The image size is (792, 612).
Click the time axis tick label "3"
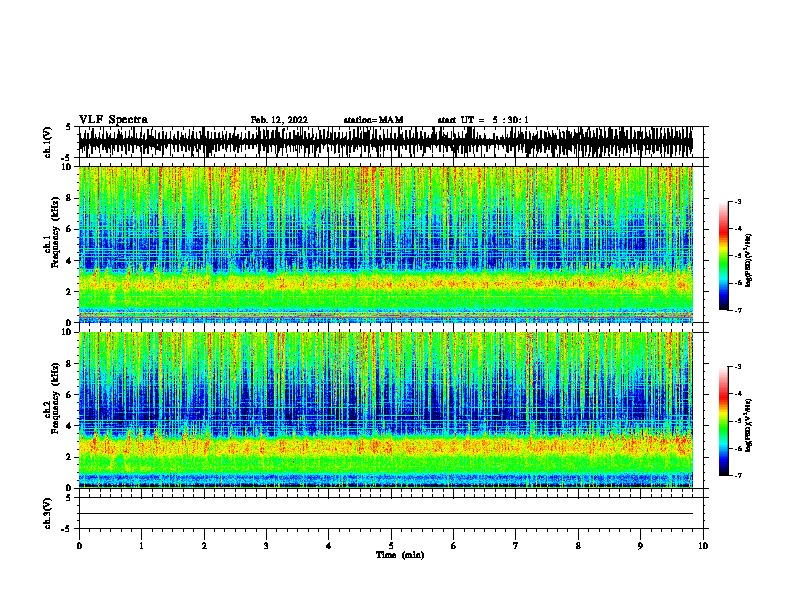click(266, 546)
